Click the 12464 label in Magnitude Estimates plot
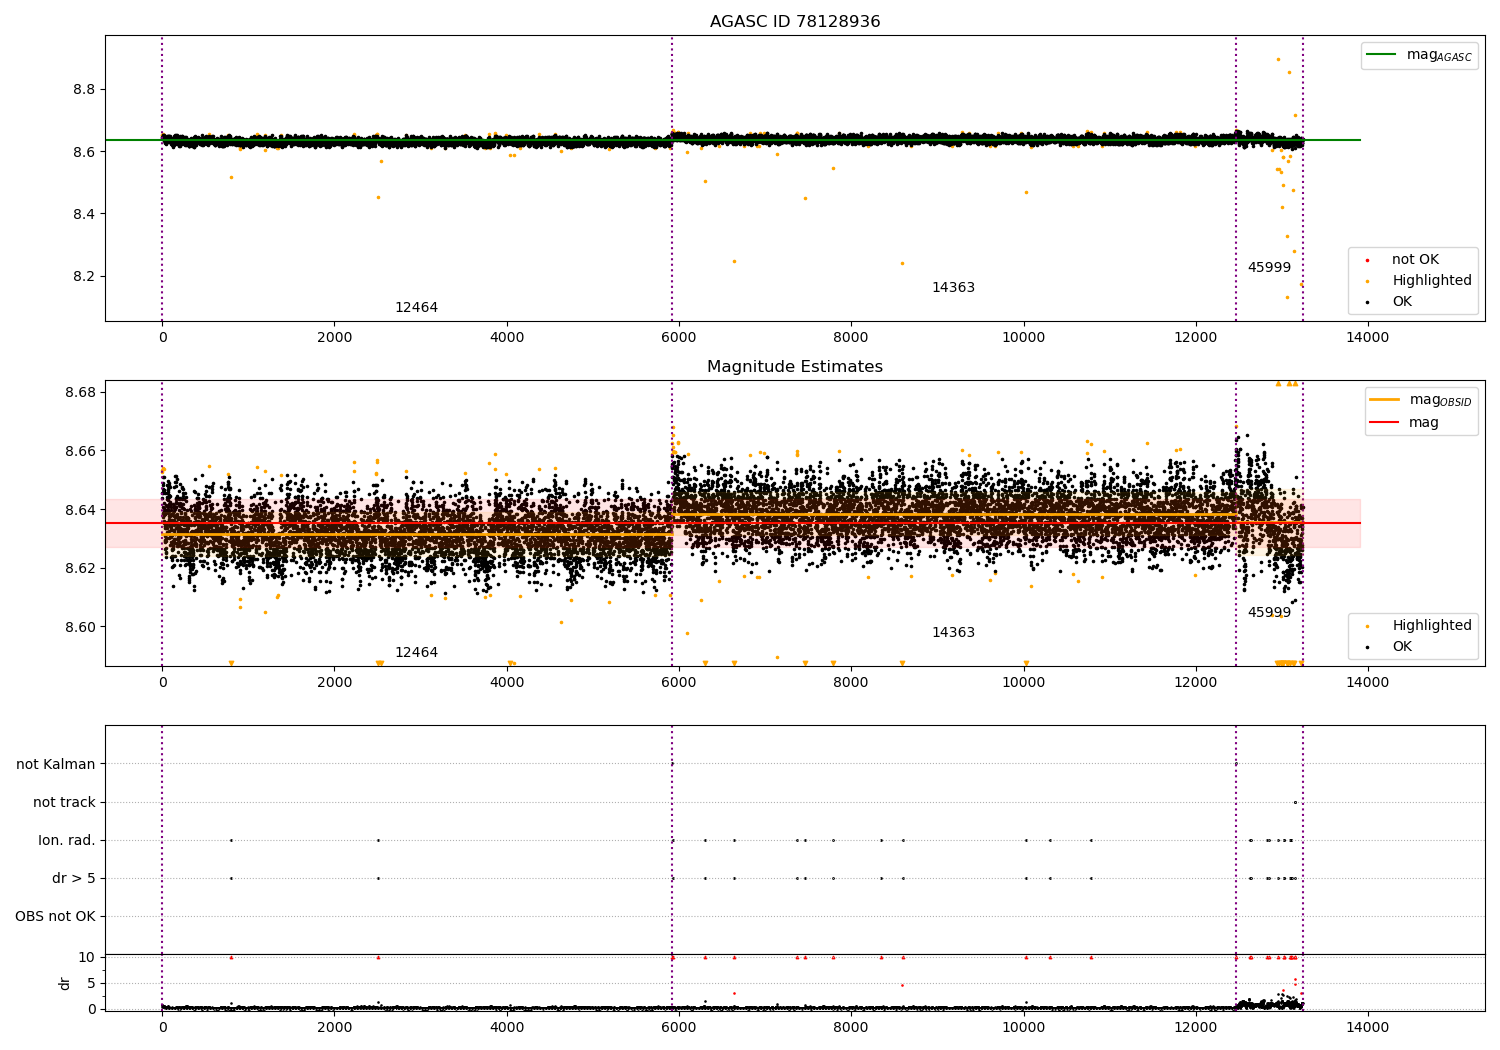This screenshot has height=1050, width=1500. pos(416,653)
